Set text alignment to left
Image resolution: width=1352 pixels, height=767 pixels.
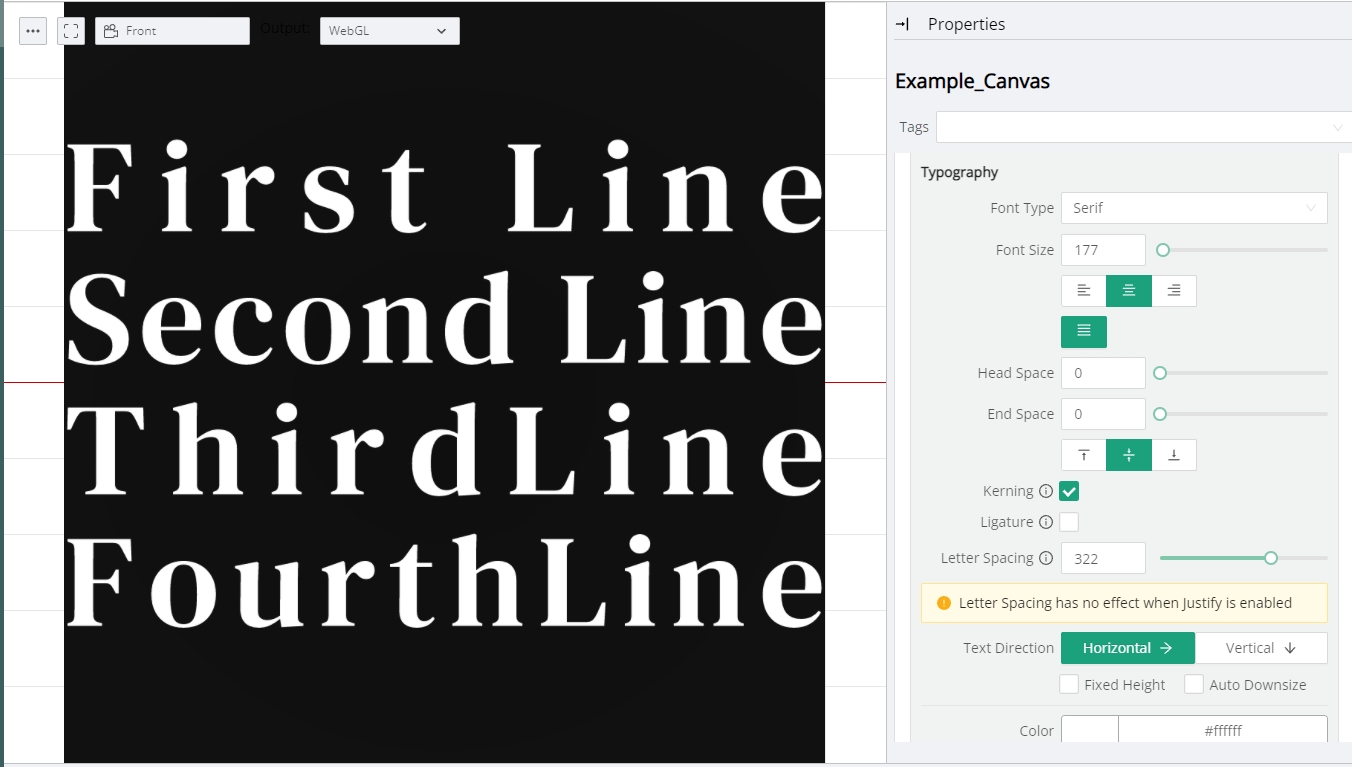click(x=1083, y=291)
